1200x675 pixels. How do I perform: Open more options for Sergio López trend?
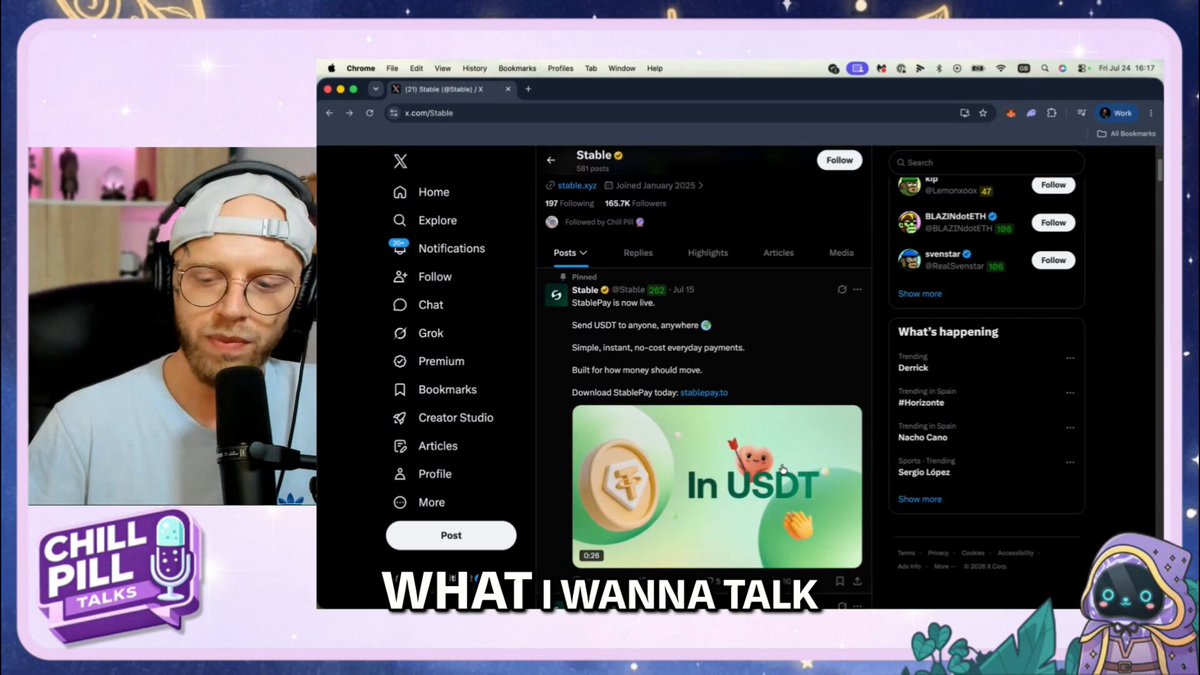point(1070,463)
